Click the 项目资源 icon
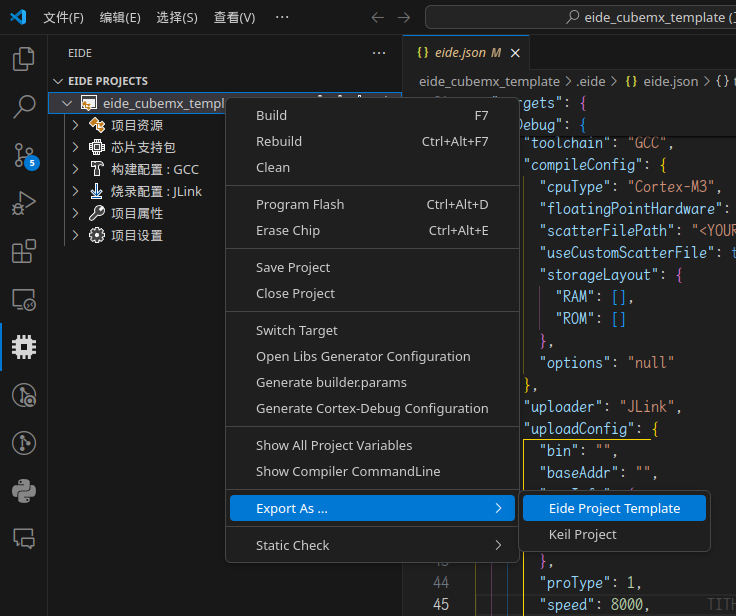 [x=97, y=125]
